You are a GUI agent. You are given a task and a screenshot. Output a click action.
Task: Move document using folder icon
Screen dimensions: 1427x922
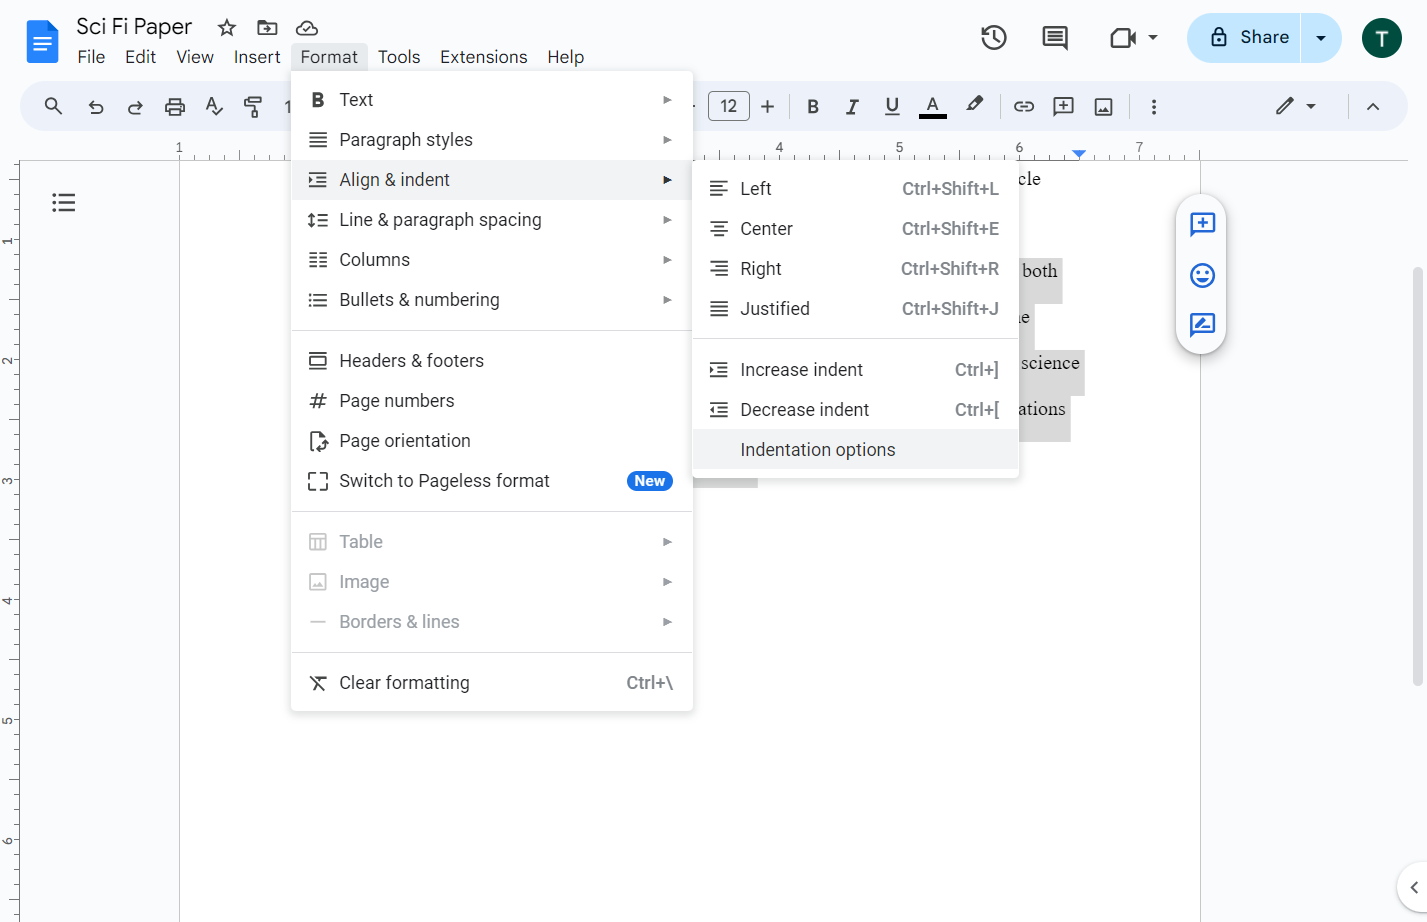267,28
